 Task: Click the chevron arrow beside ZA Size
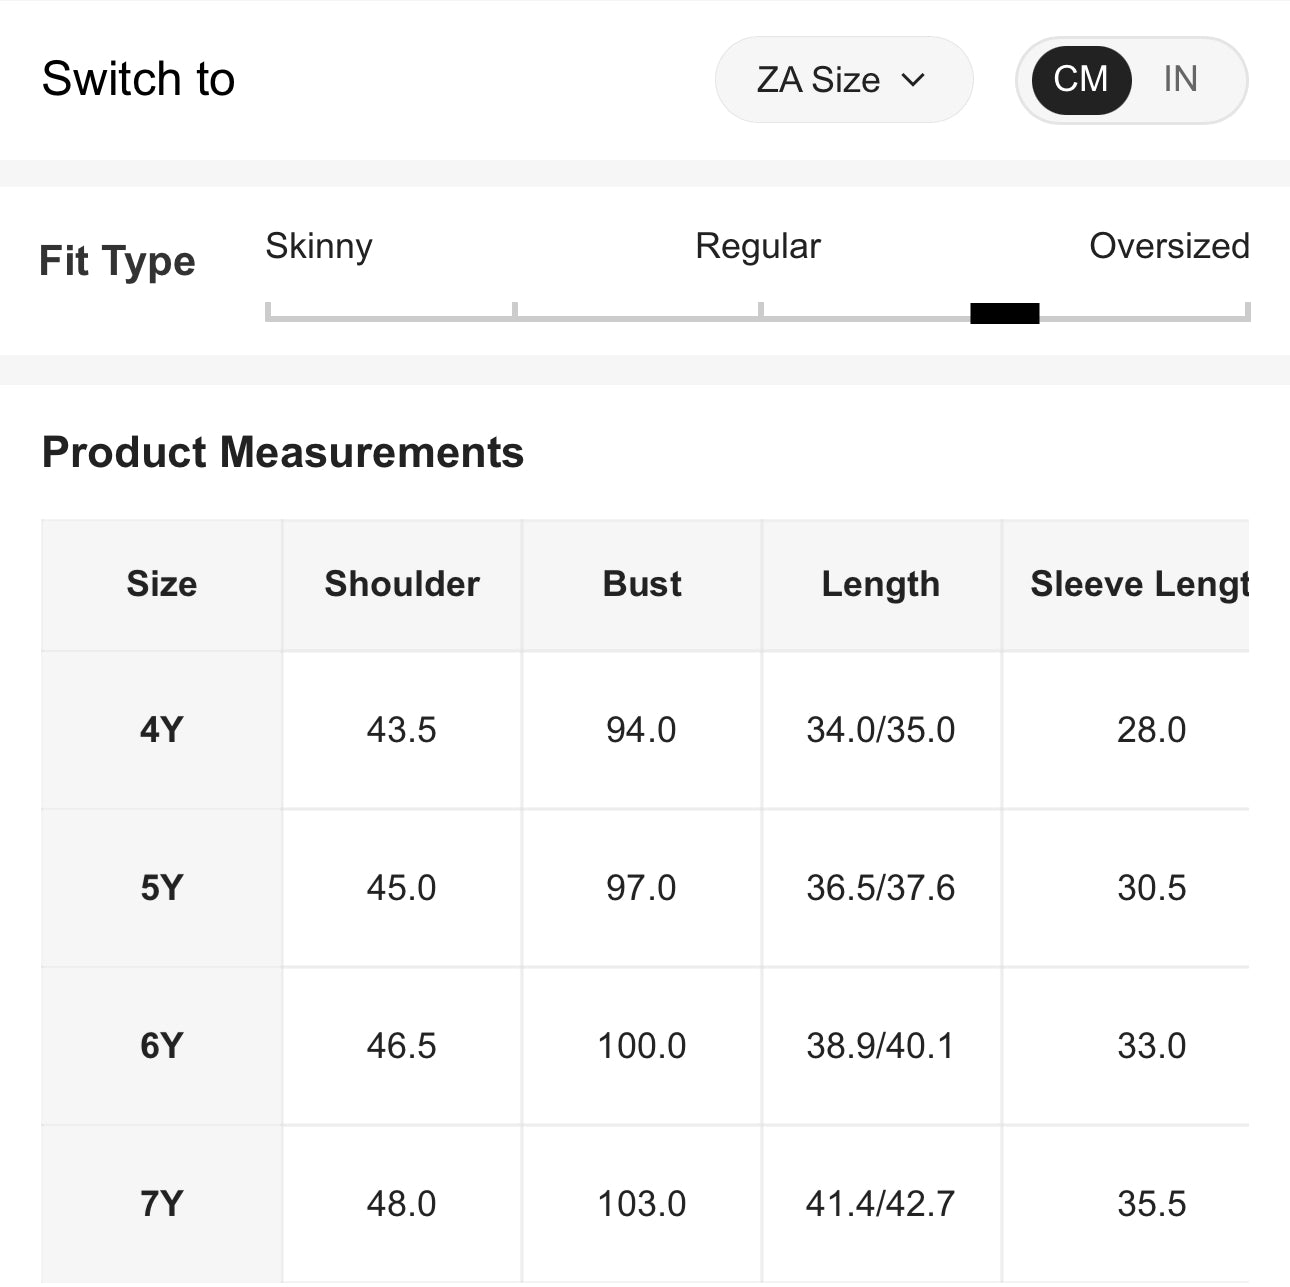tap(913, 80)
